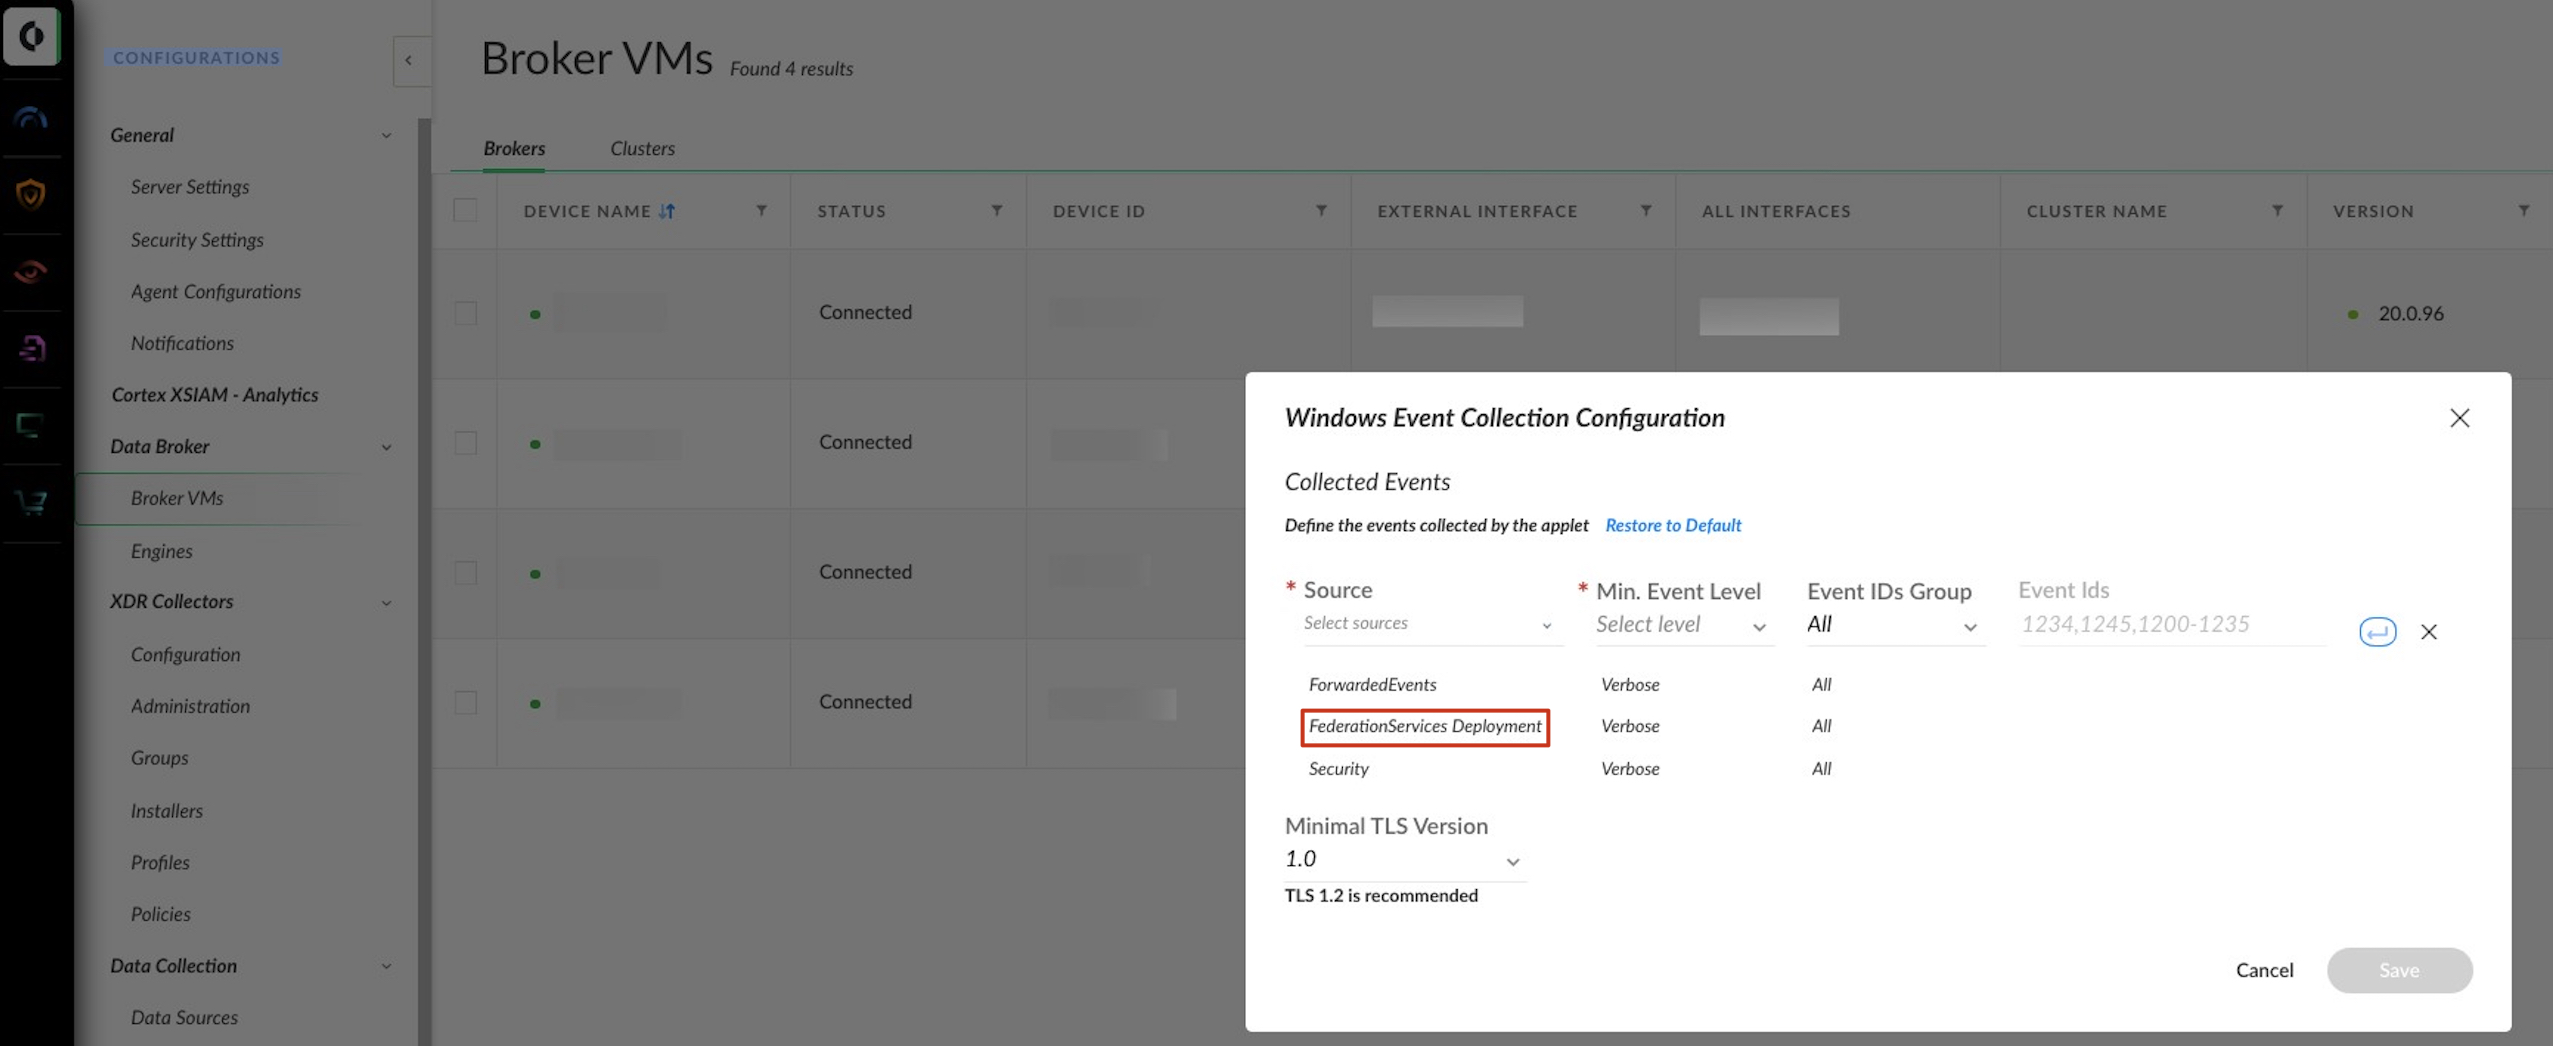Open the Minimal TLS Version dropdown
2553x1046 pixels.
(x=1403, y=860)
